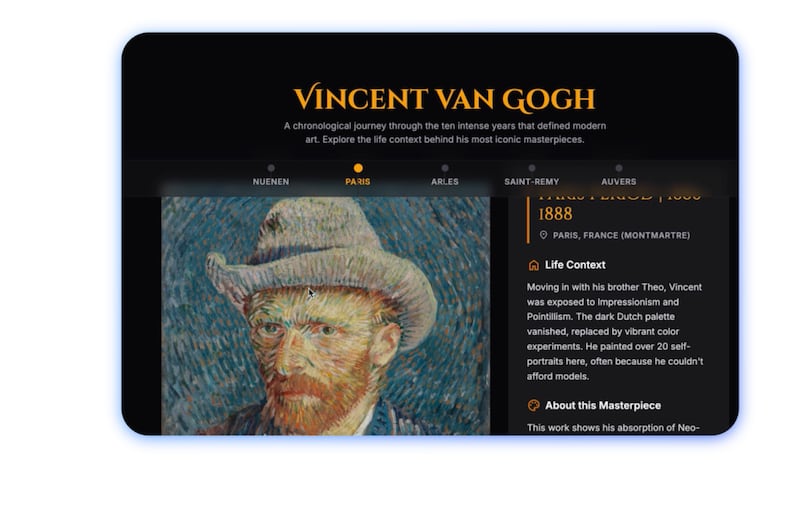Screen dimensions: 800x507
Task: Click the Paris, France (Montmartre) location text
Action: click(x=621, y=235)
